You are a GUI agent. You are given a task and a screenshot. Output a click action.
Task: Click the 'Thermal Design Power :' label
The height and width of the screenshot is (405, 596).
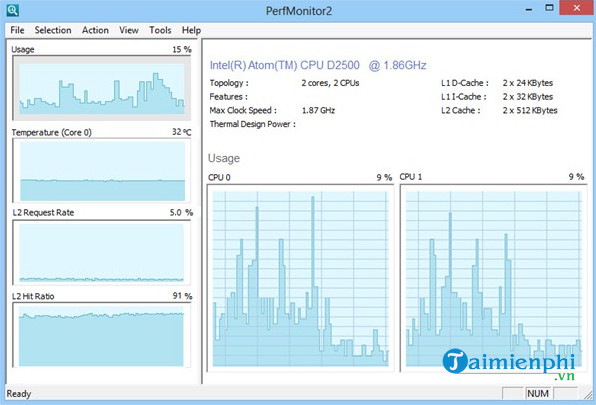tap(252, 124)
